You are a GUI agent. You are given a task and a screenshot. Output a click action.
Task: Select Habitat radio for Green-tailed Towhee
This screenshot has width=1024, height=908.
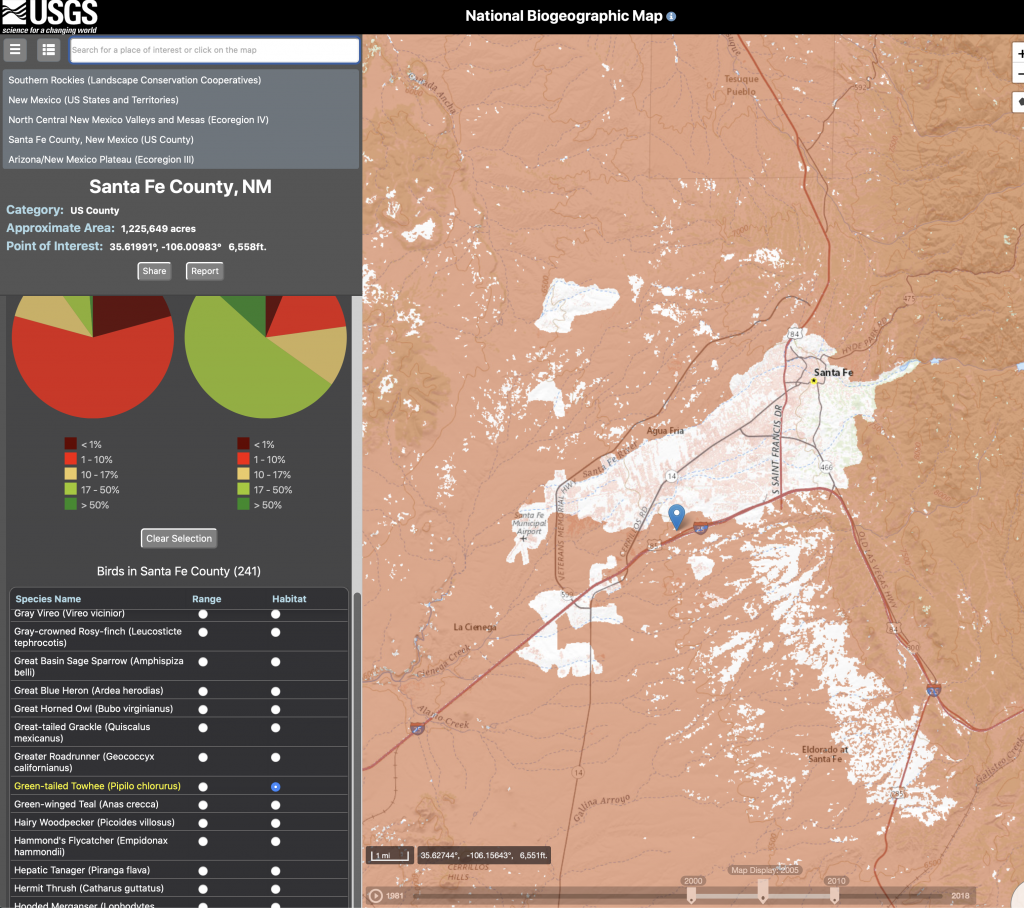tap(275, 787)
